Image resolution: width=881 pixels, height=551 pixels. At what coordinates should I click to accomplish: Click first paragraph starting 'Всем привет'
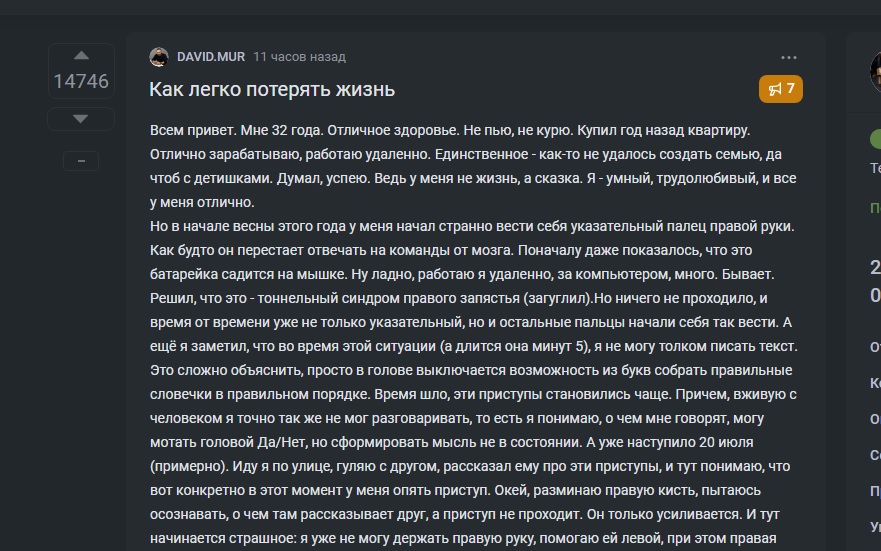(473, 166)
